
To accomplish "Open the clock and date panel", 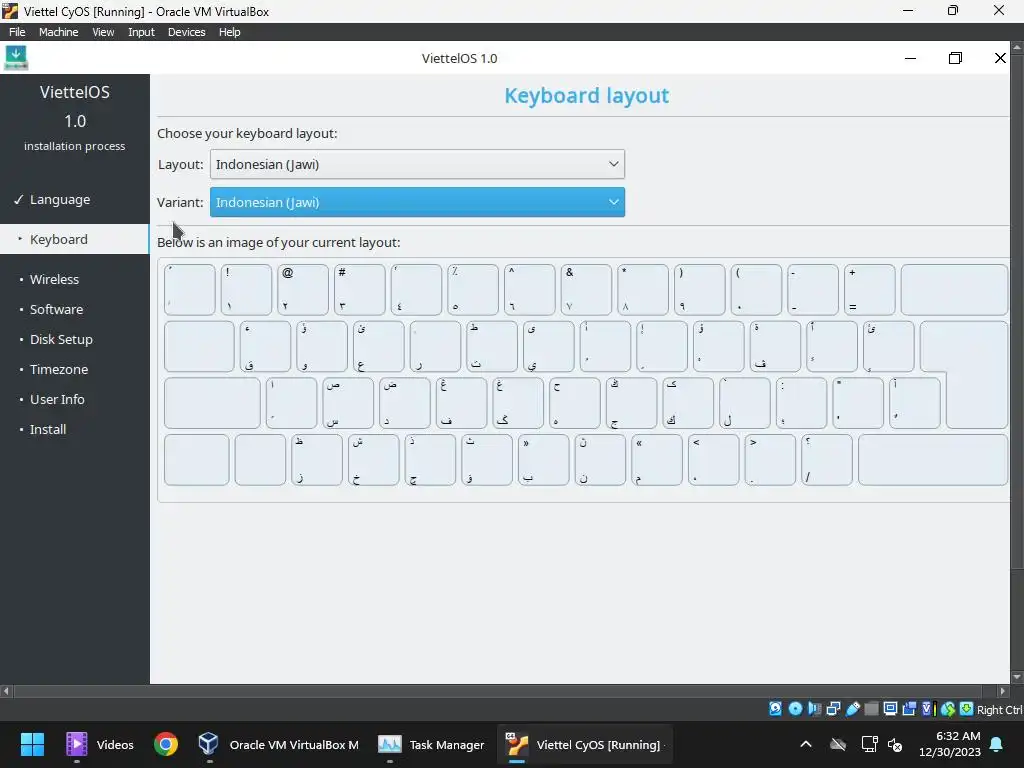I will [x=950, y=744].
